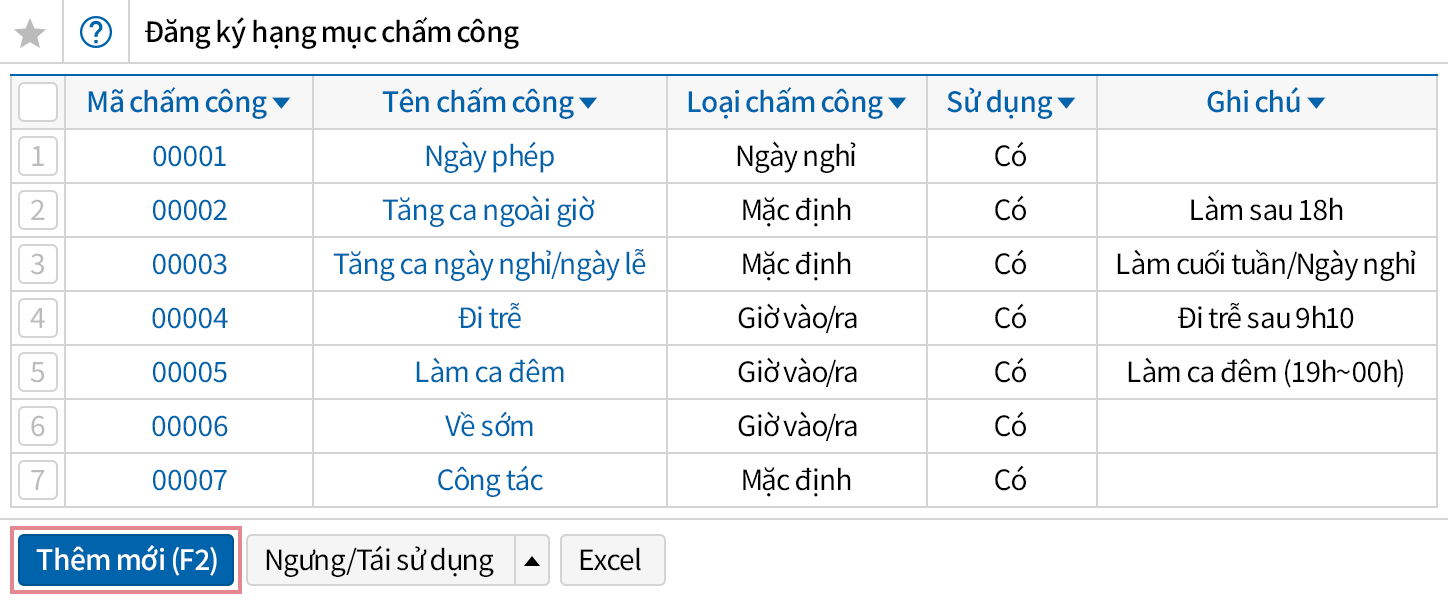The height and width of the screenshot is (600, 1448).
Task: Expand the Loại chấm công column sort arrow
Action: point(897,103)
